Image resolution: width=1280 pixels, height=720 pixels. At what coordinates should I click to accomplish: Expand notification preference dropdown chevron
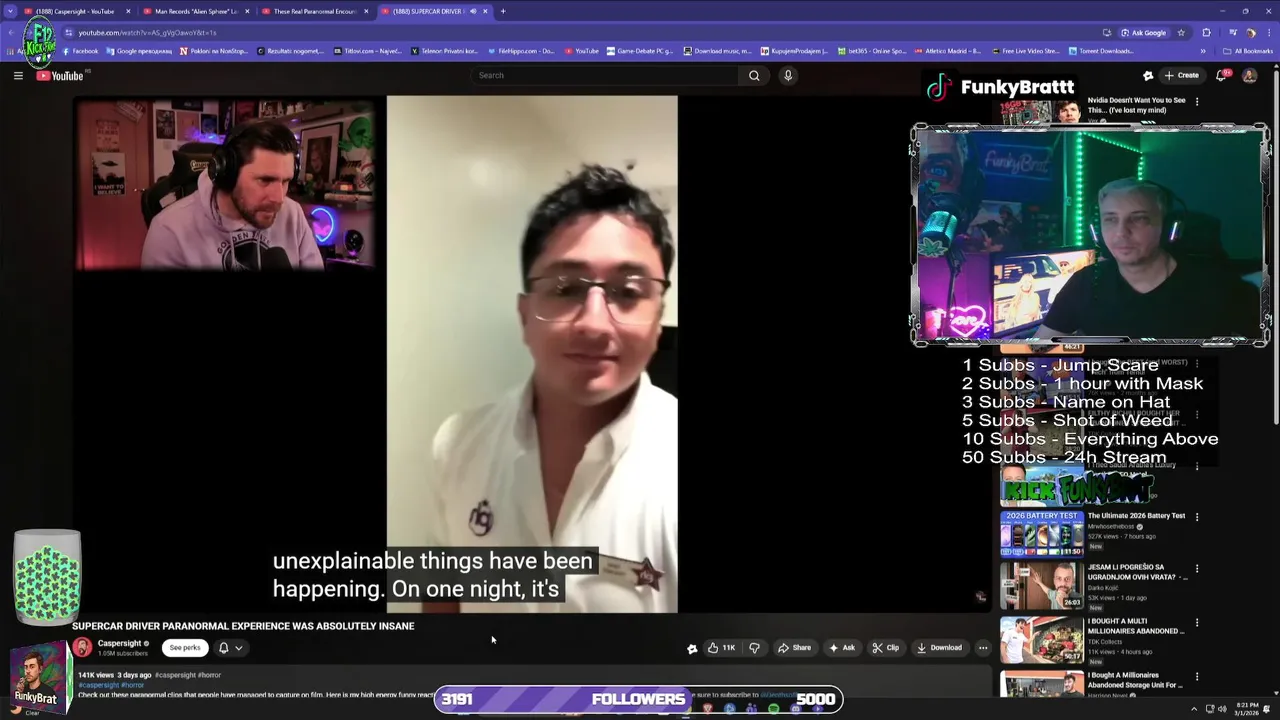coord(239,648)
